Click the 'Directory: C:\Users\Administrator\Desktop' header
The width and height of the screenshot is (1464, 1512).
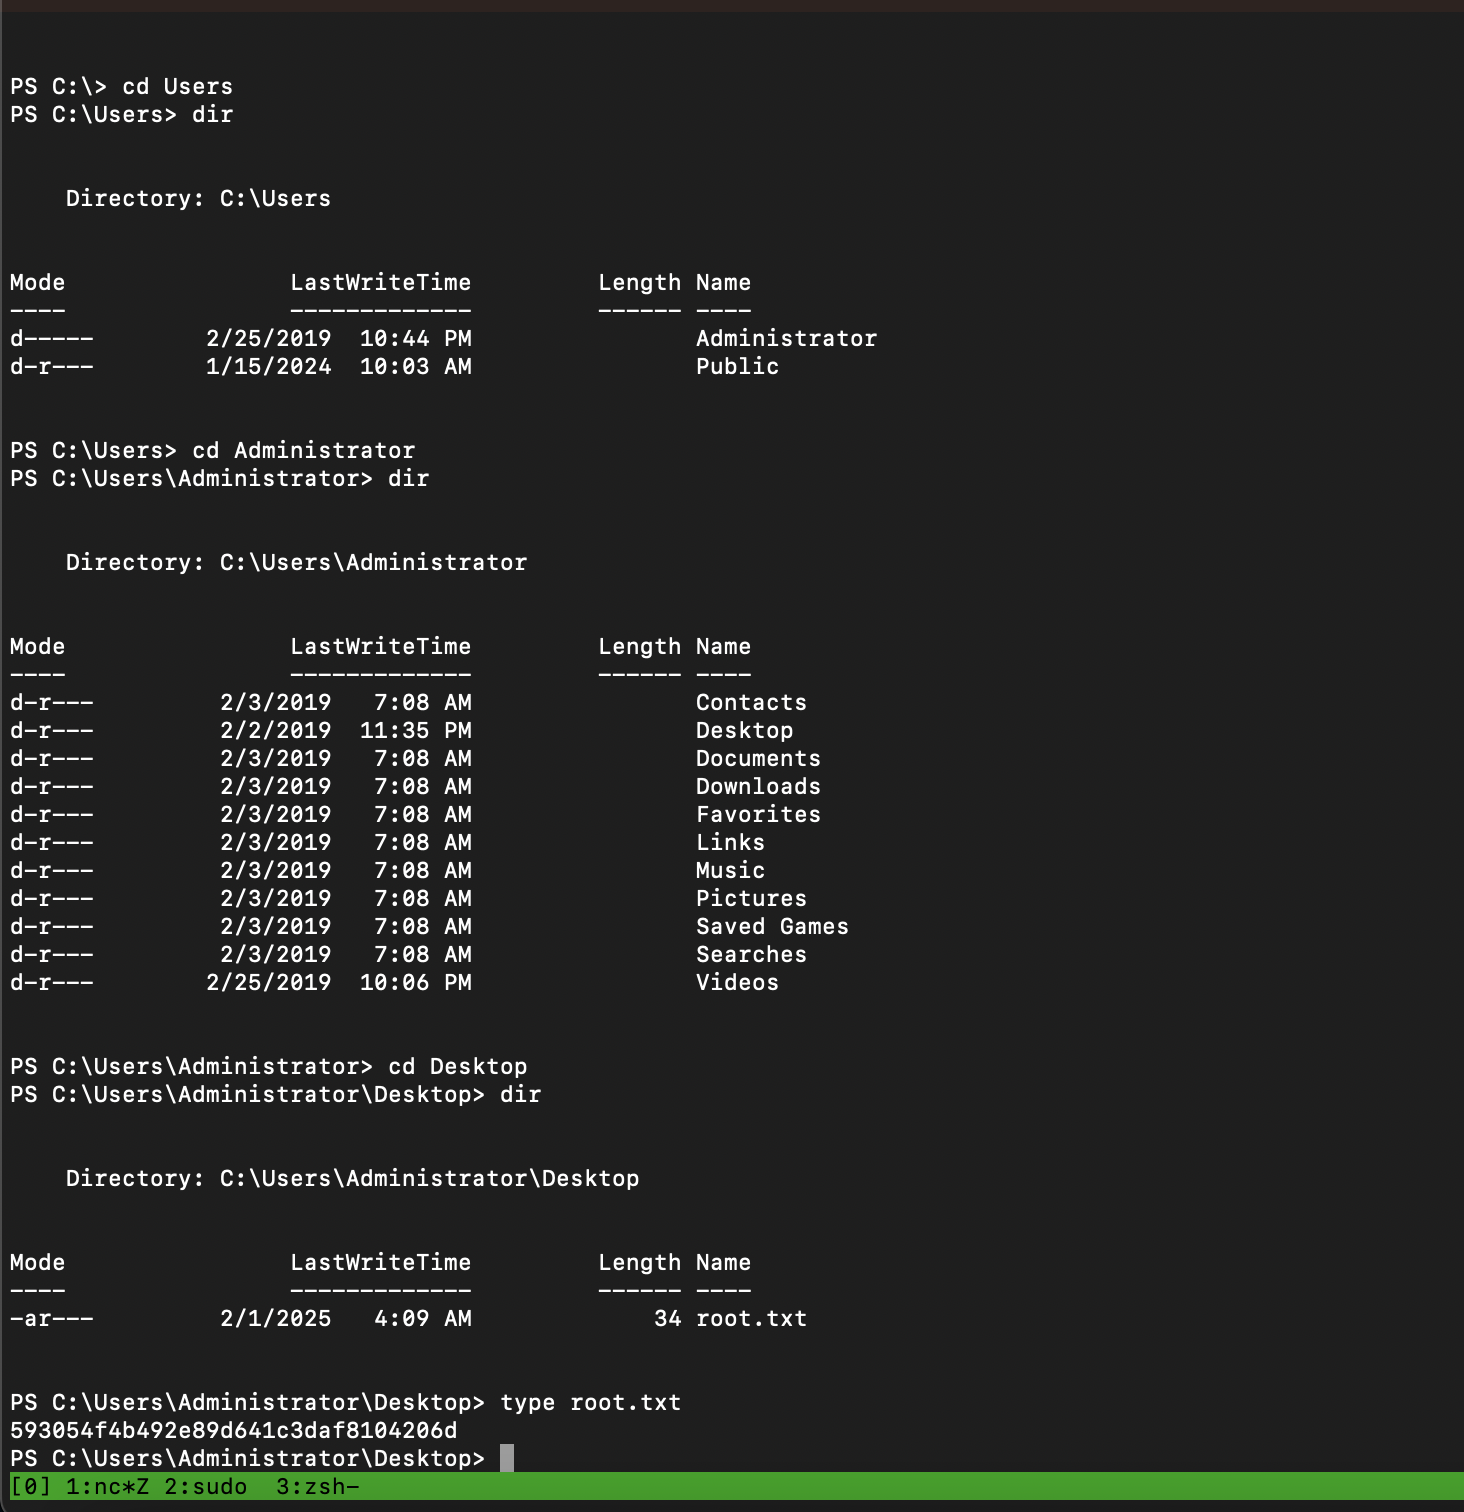[x=352, y=1178]
